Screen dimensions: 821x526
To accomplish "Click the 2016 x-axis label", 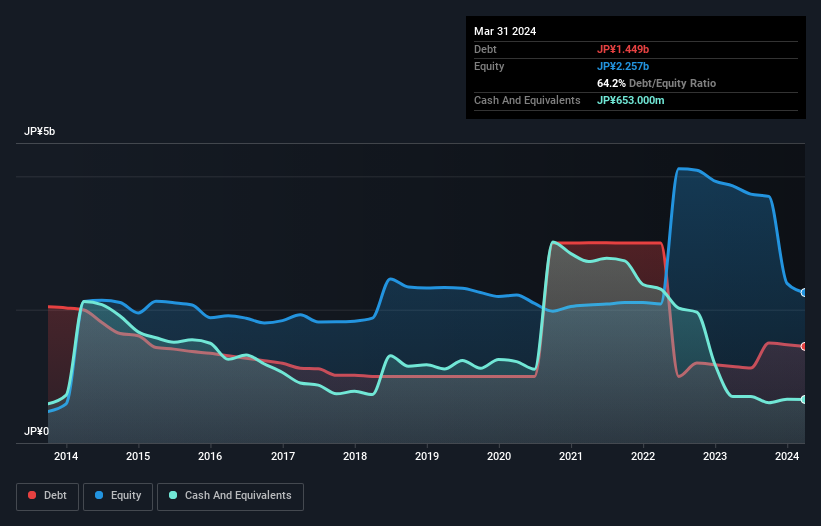I will click(210, 456).
